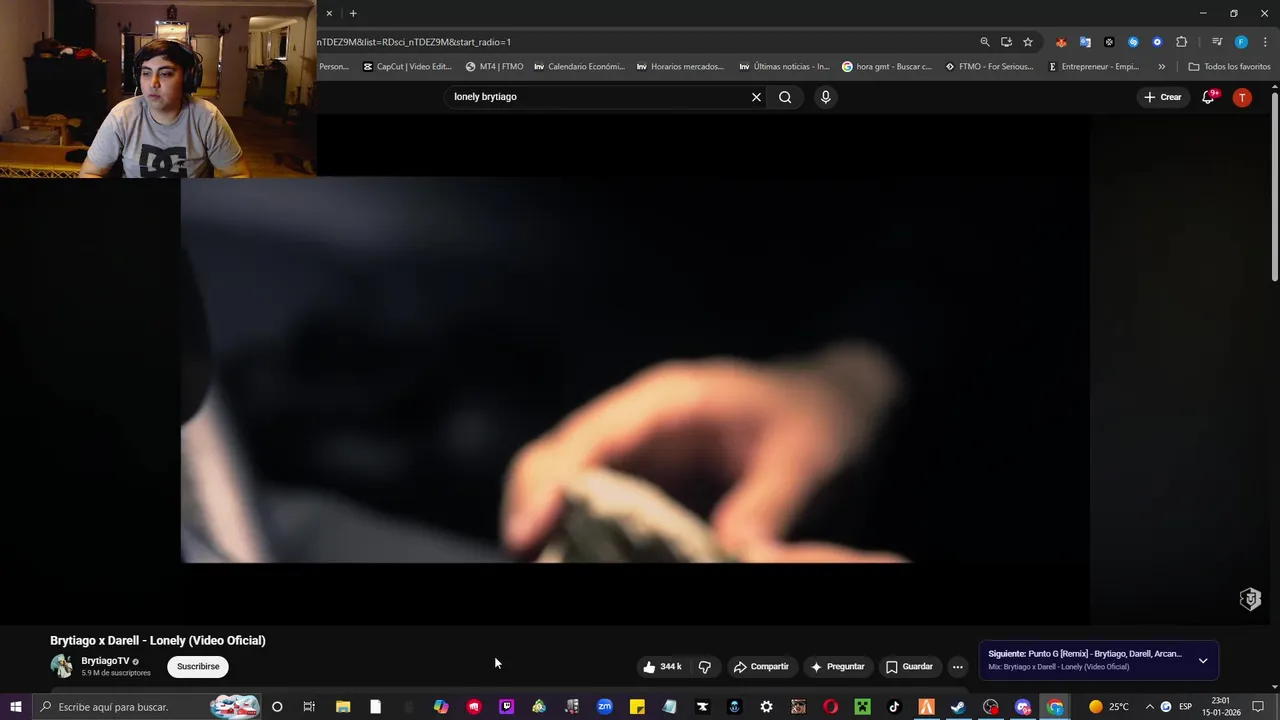1280x720 pixels.
Task: Clear the YouTube search box with X
Action: point(756,97)
